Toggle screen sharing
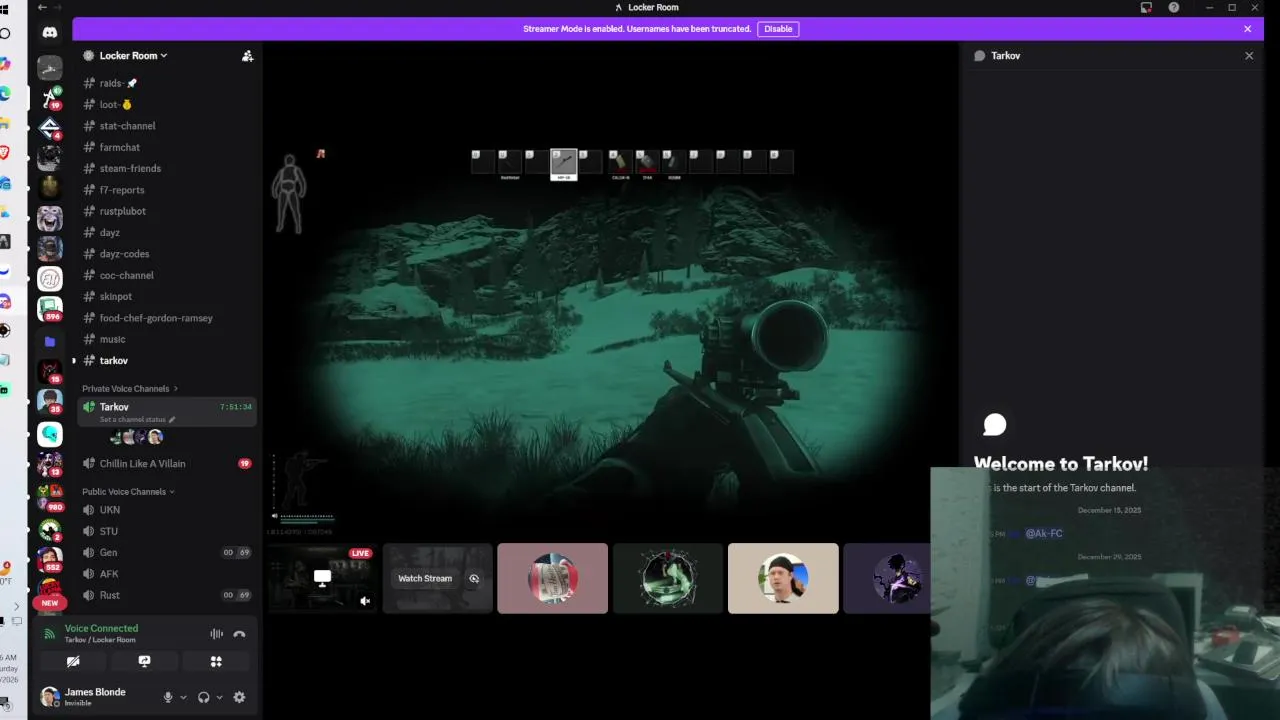This screenshot has height=720, width=1280. [145, 661]
